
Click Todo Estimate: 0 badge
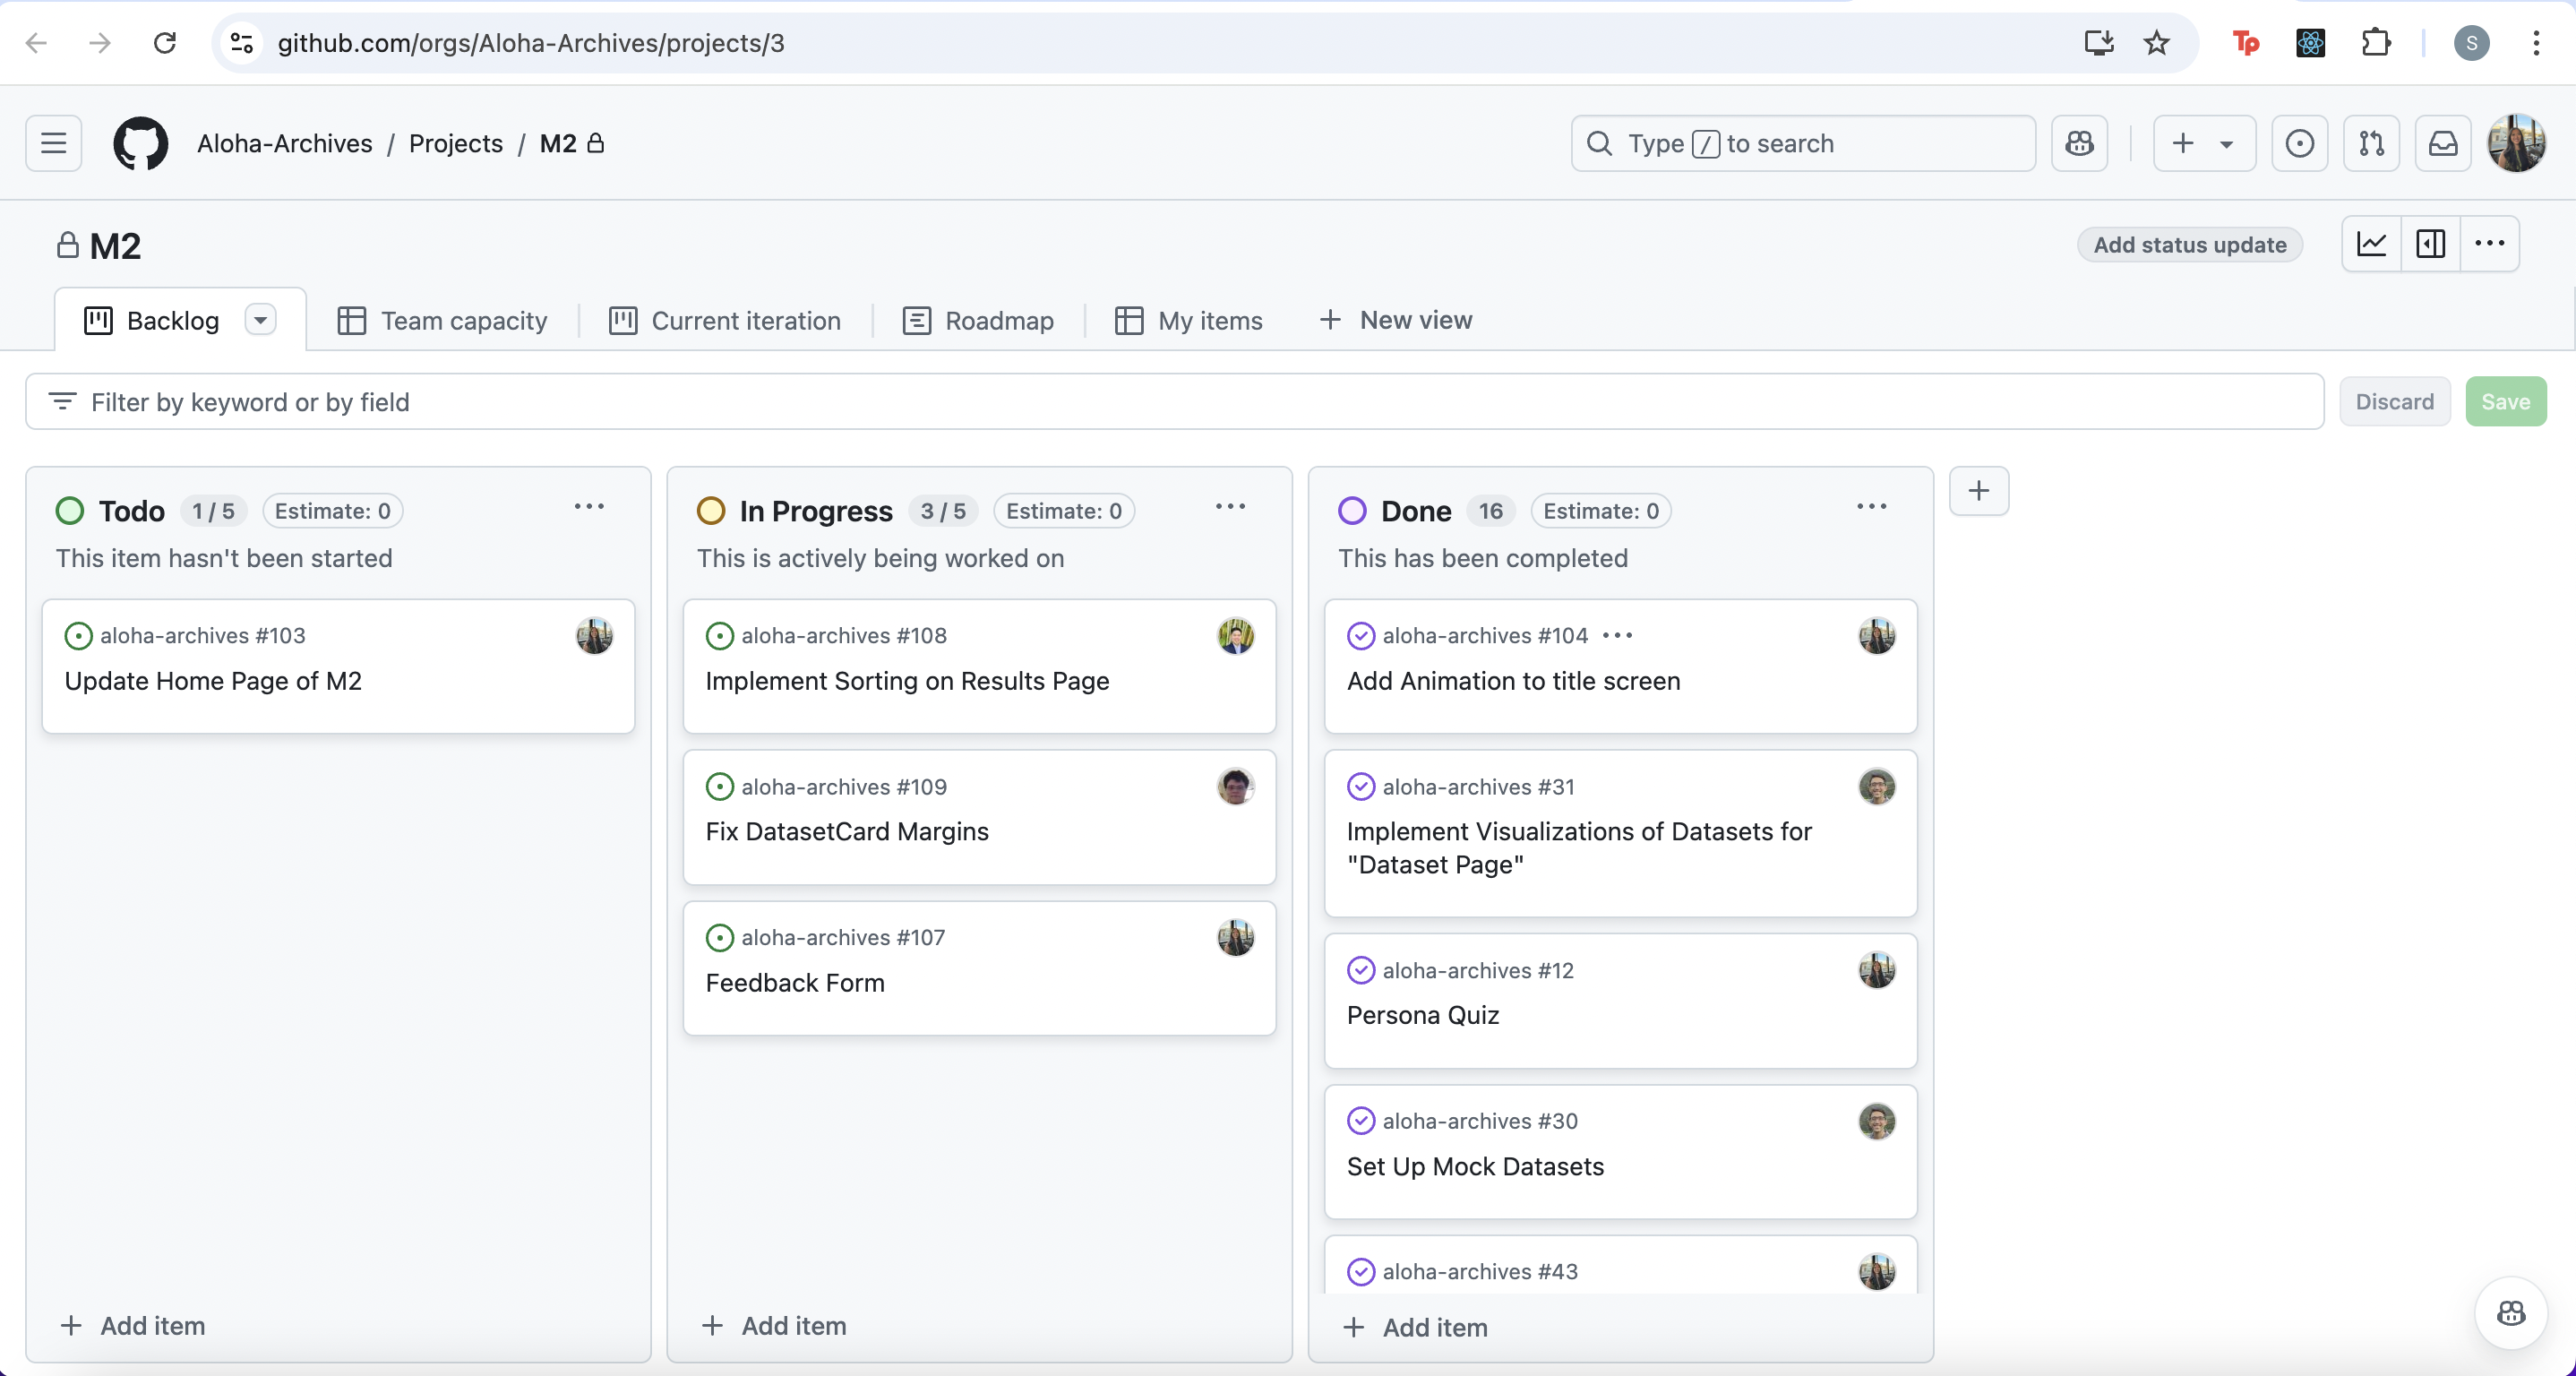tap(333, 511)
